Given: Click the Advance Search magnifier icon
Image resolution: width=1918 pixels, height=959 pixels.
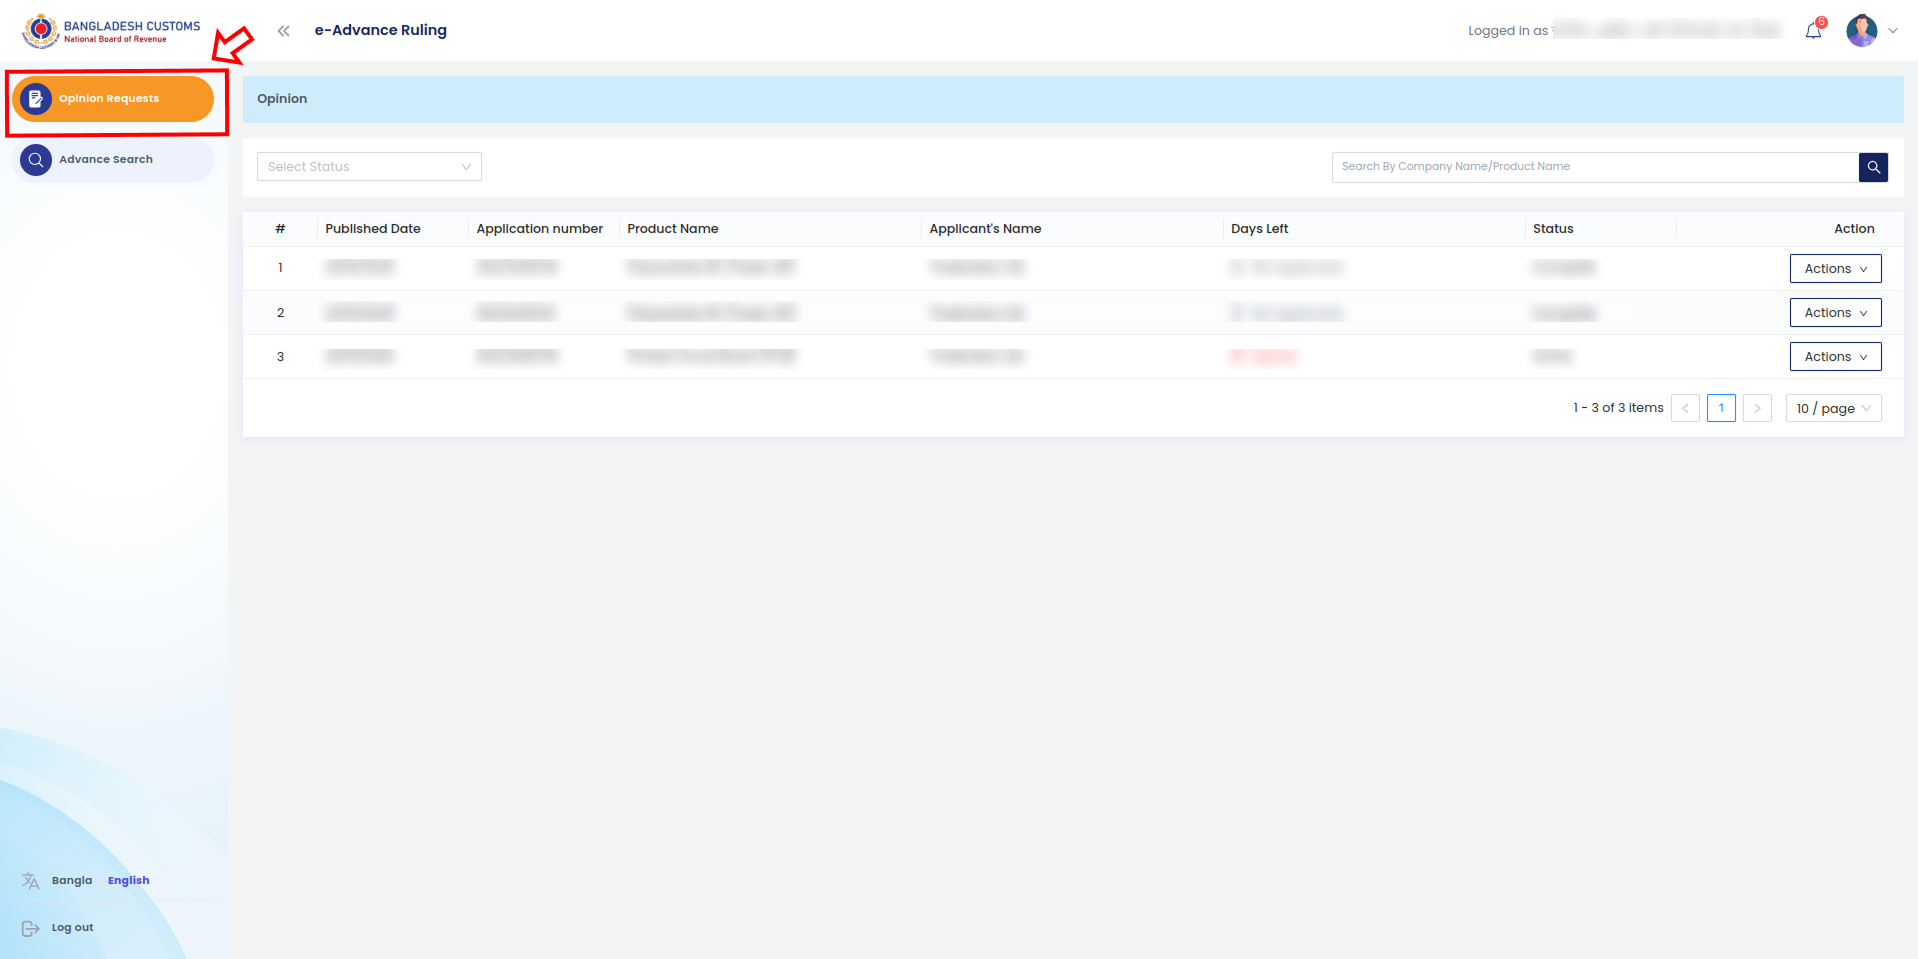Looking at the screenshot, I should [36, 160].
